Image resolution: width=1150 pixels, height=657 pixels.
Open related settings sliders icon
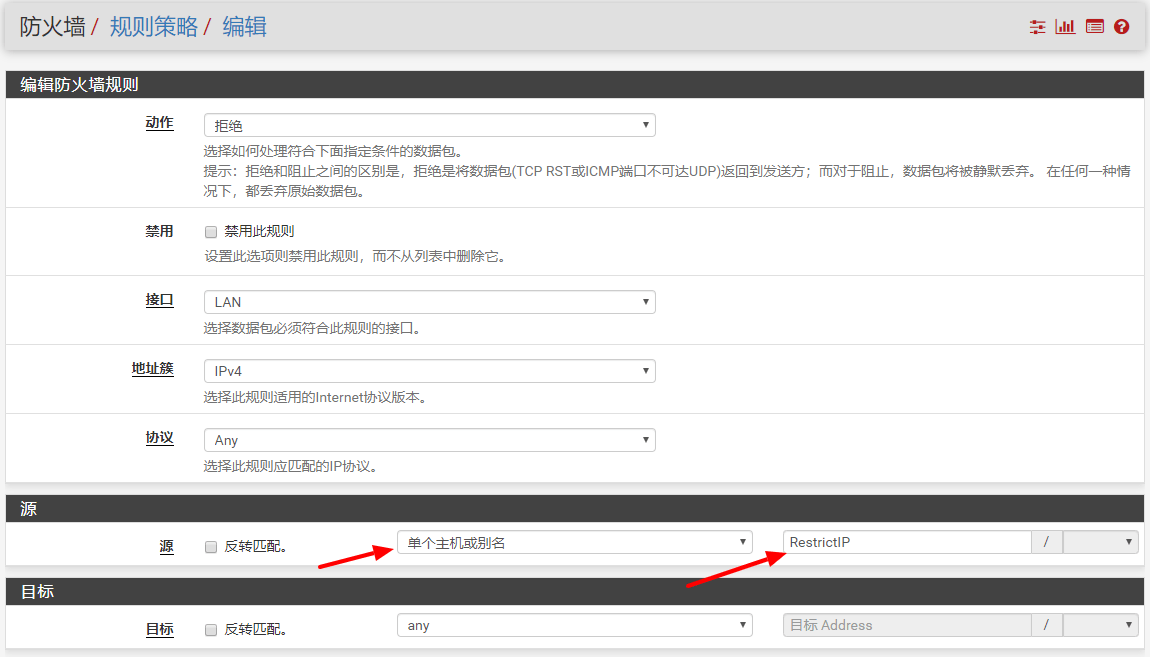(x=1037, y=27)
